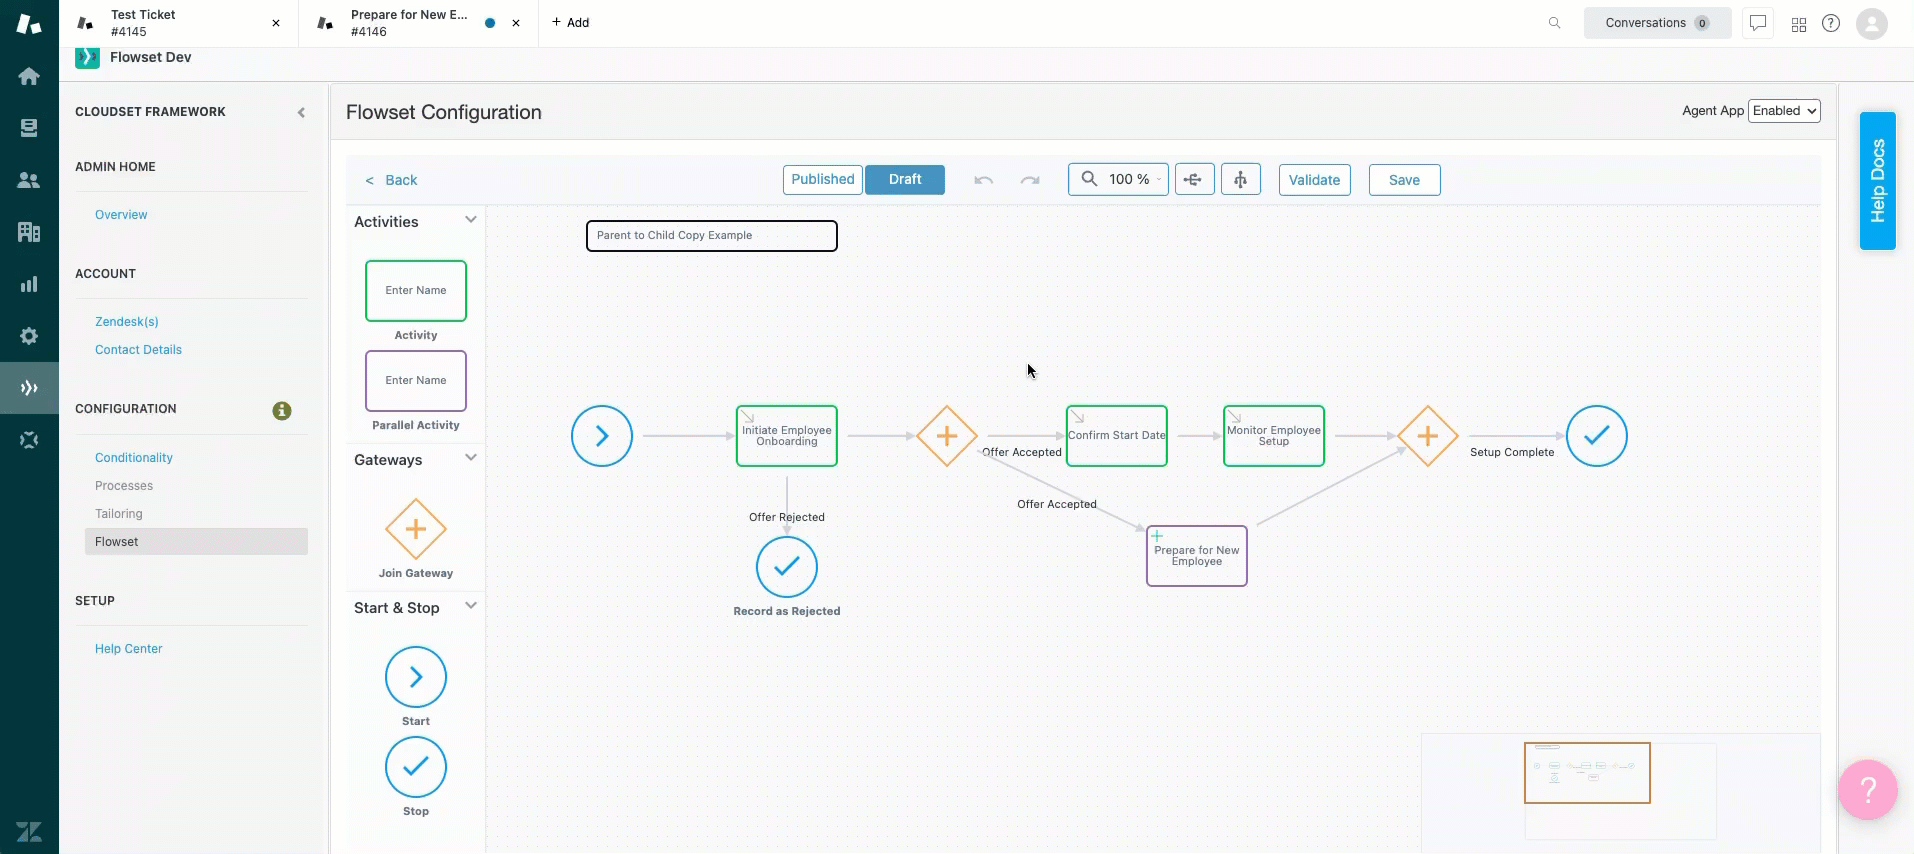
Task: Click vertical layout icon in toolbar
Action: pyautogui.click(x=1240, y=180)
